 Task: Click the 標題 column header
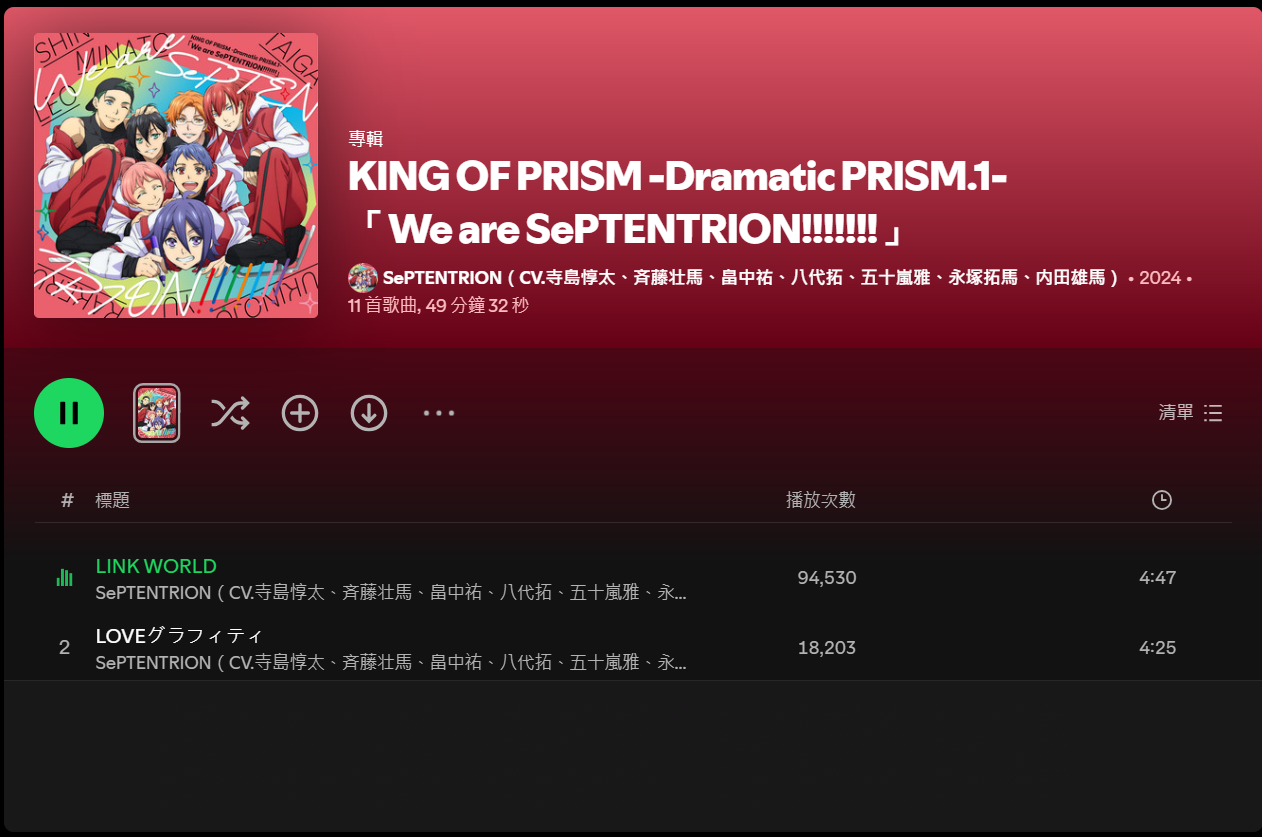tap(113, 500)
